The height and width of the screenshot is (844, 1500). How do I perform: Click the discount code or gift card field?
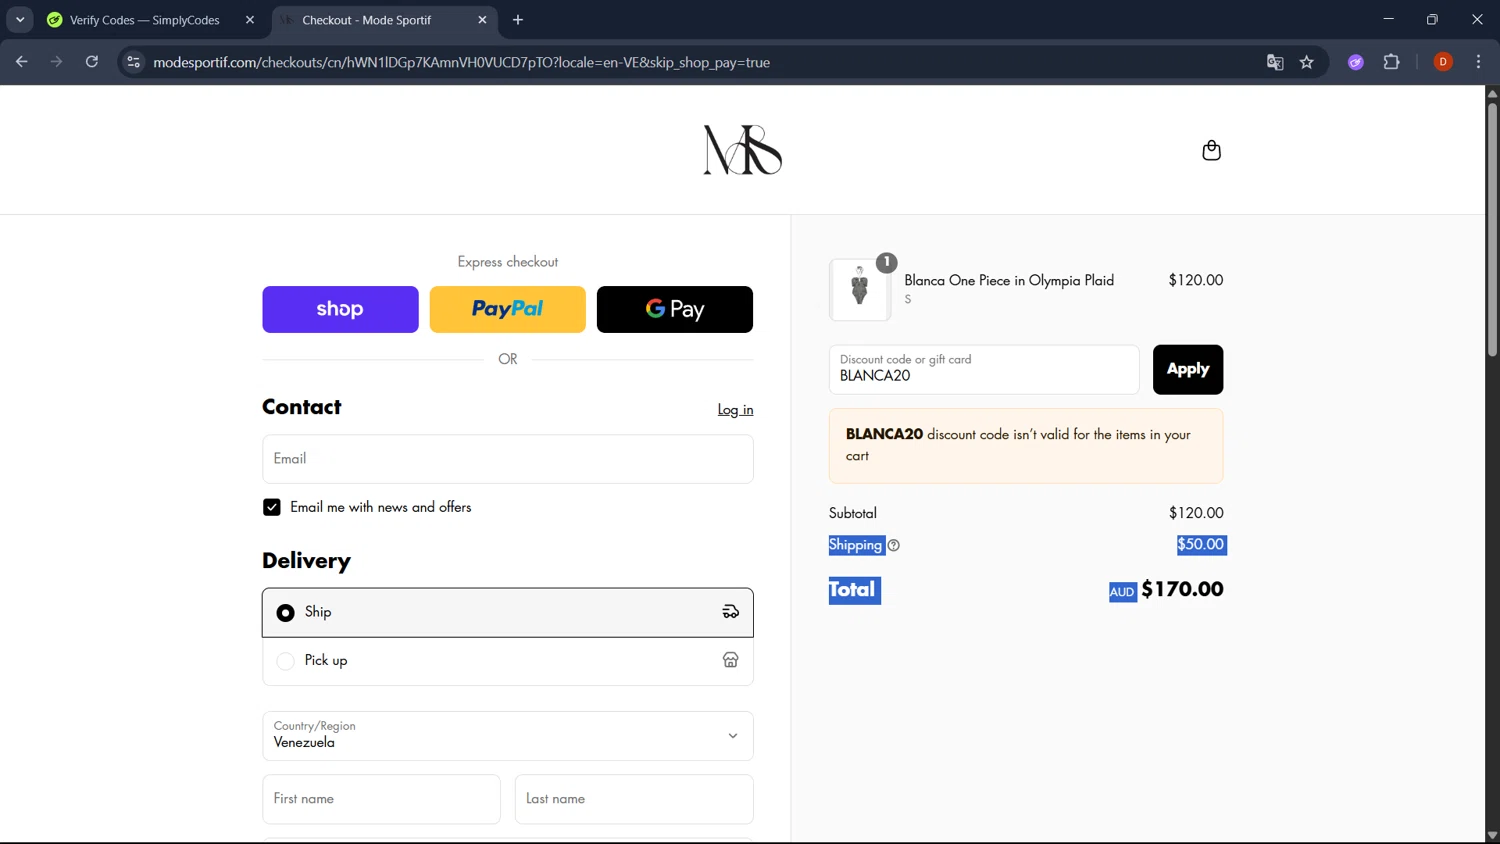(x=984, y=369)
